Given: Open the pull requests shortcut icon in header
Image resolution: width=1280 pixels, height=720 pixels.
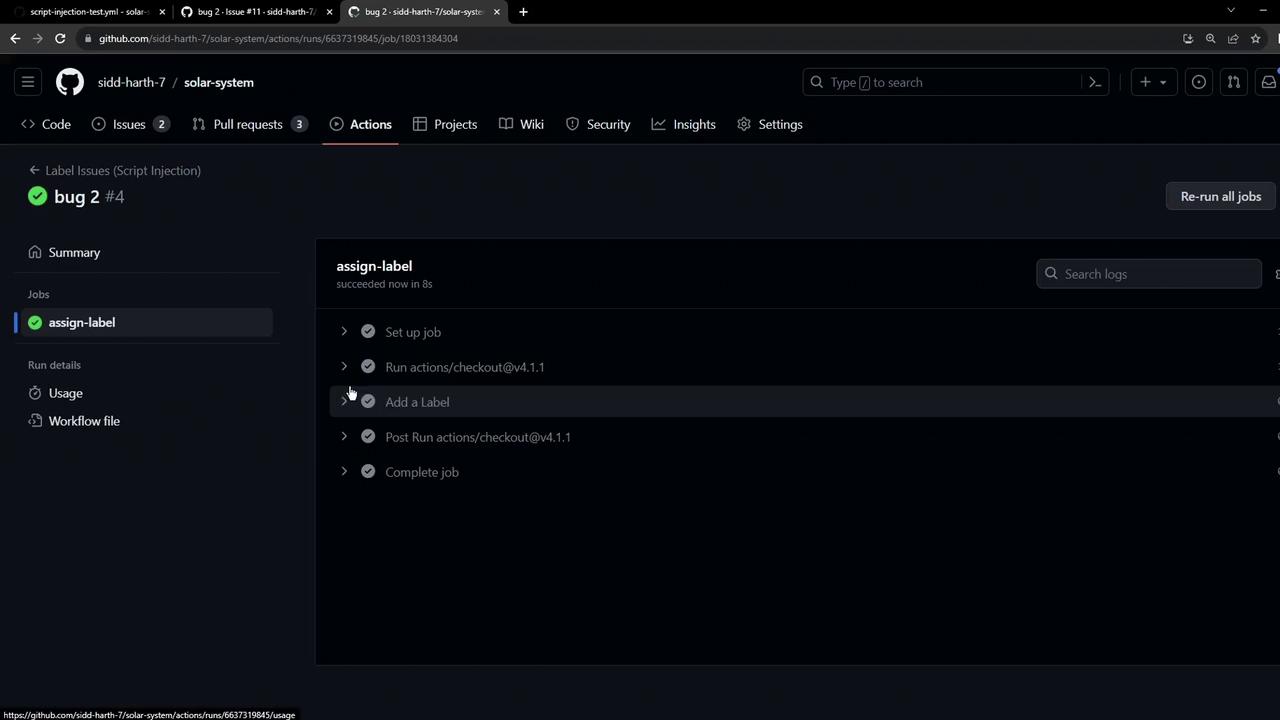Looking at the screenshot, I should tap(1233, 82).
